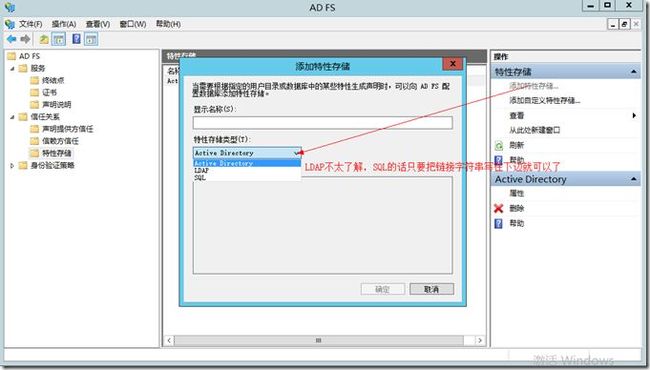Viewport: 650px width, 370px height.
Task: Restore the inner MDI child window
Action: point(624,24)
